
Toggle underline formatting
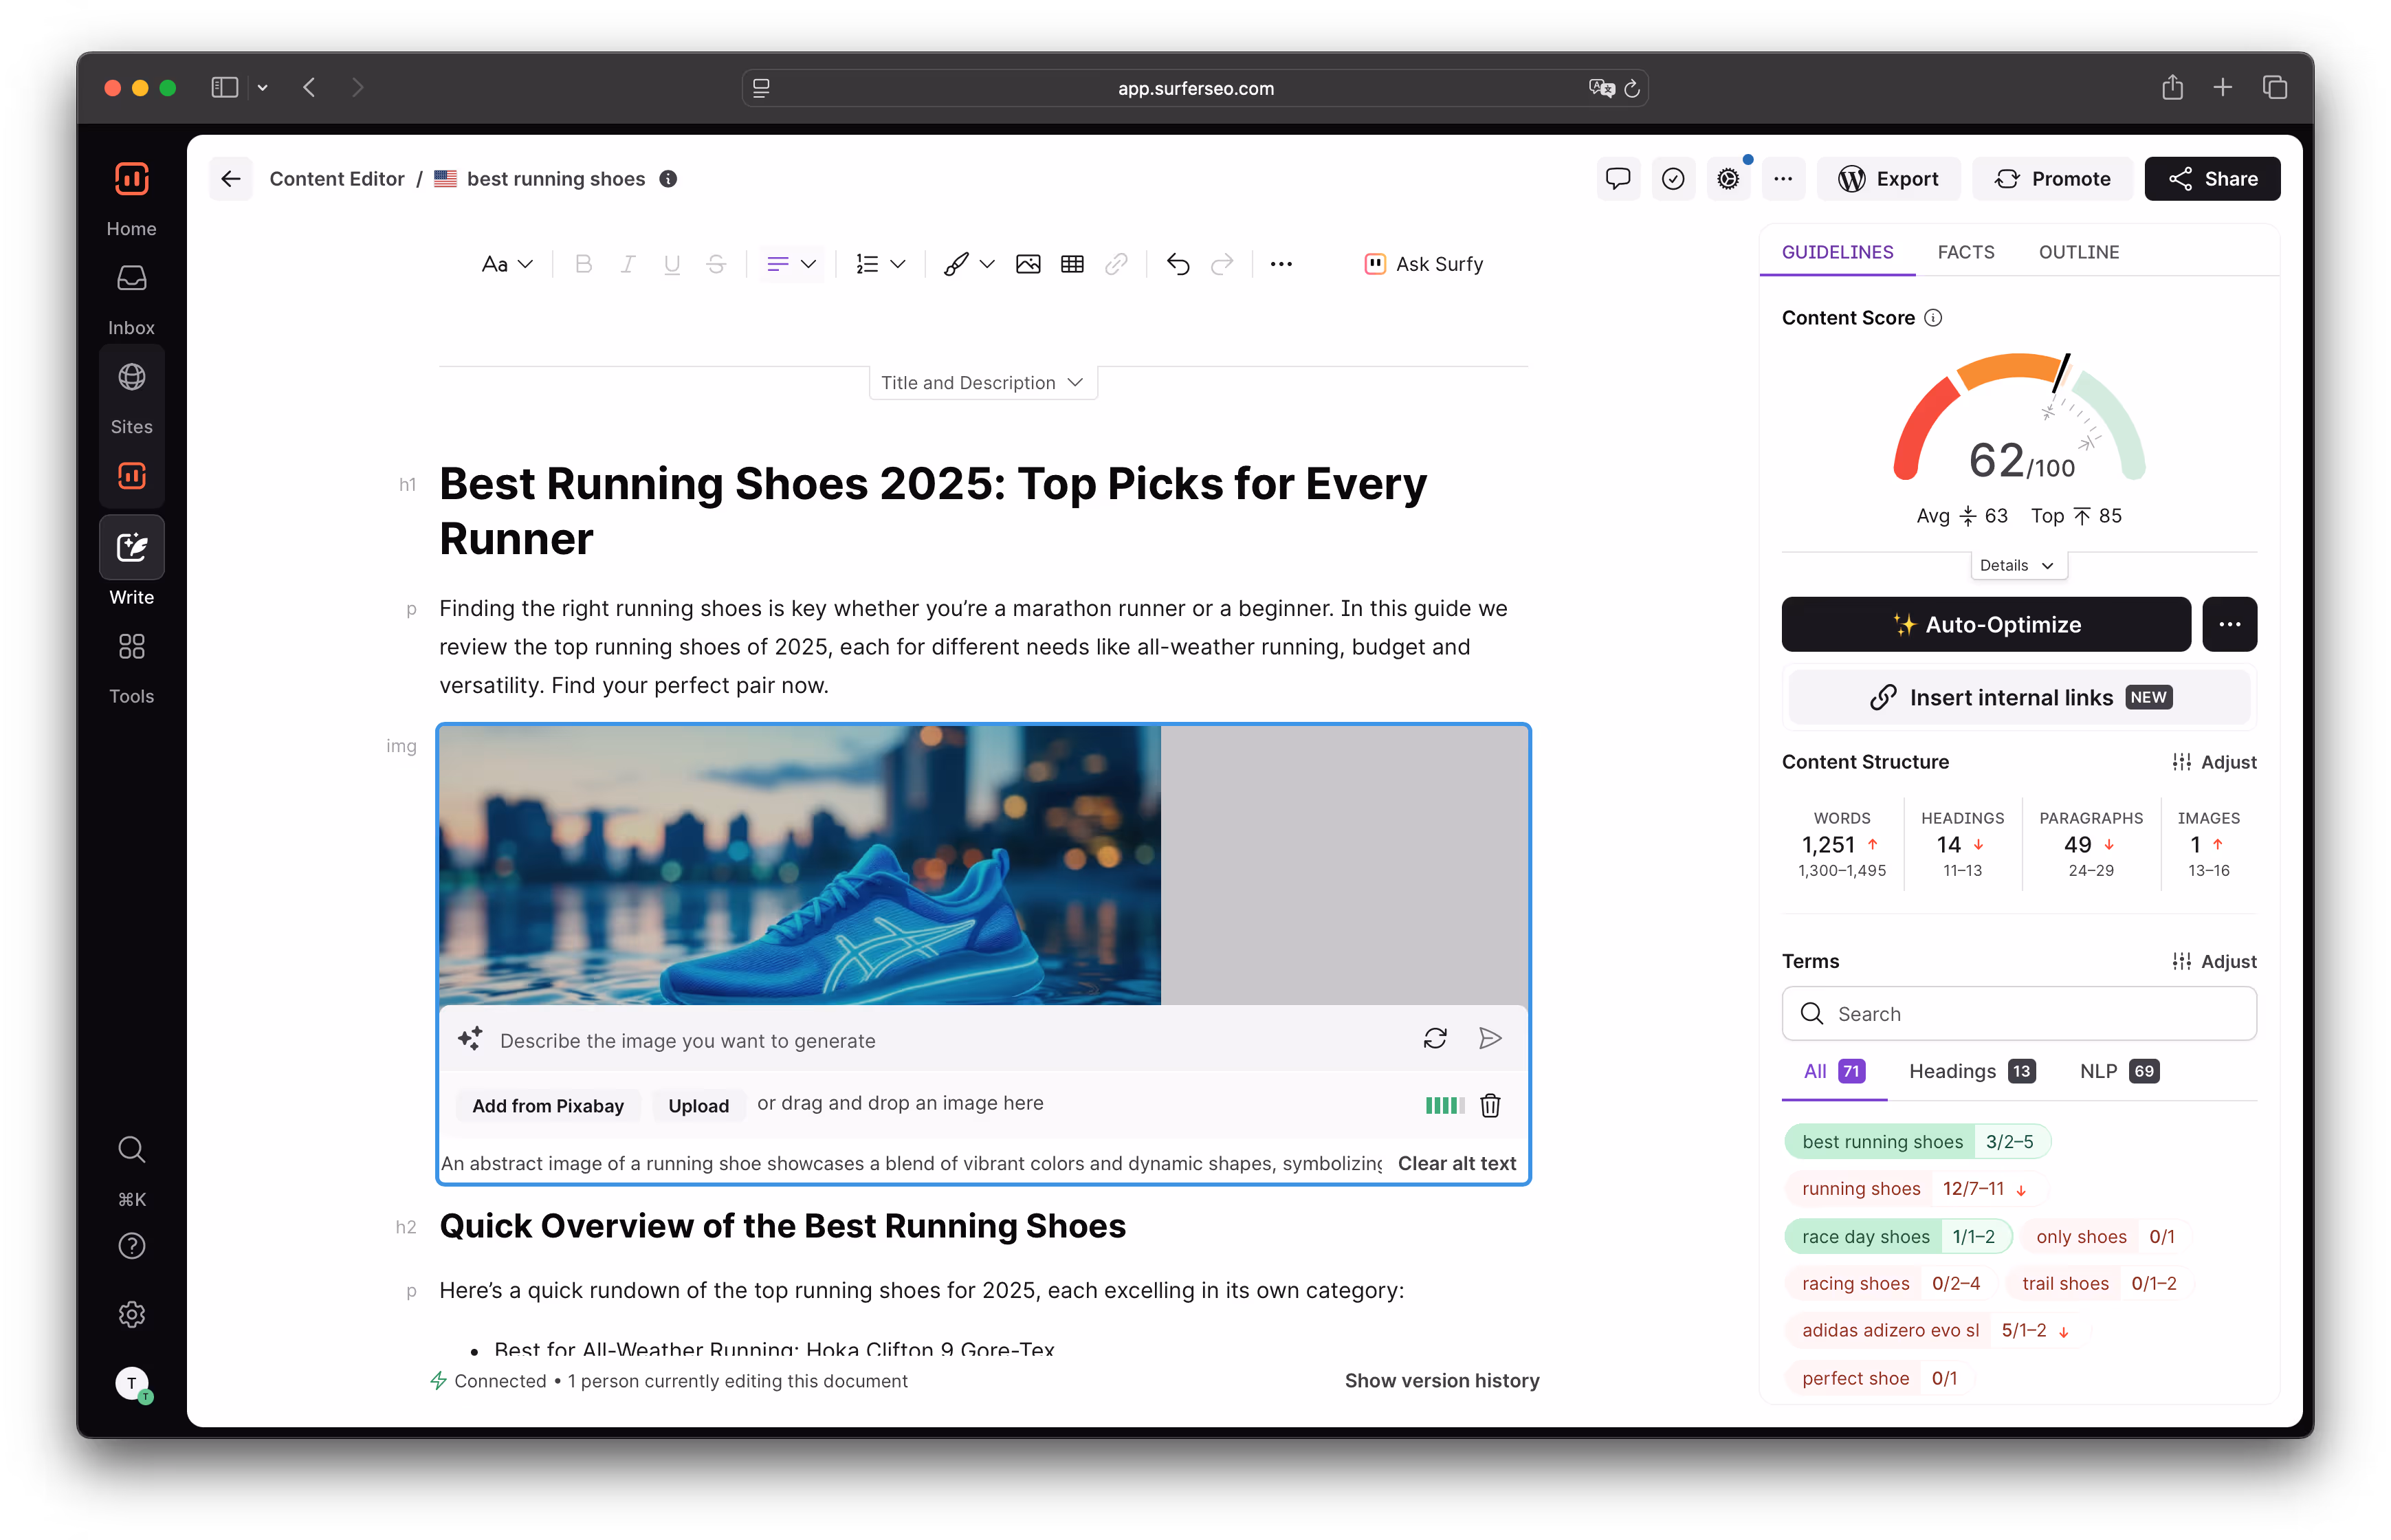pyautogui.click(x=672, y=264)
